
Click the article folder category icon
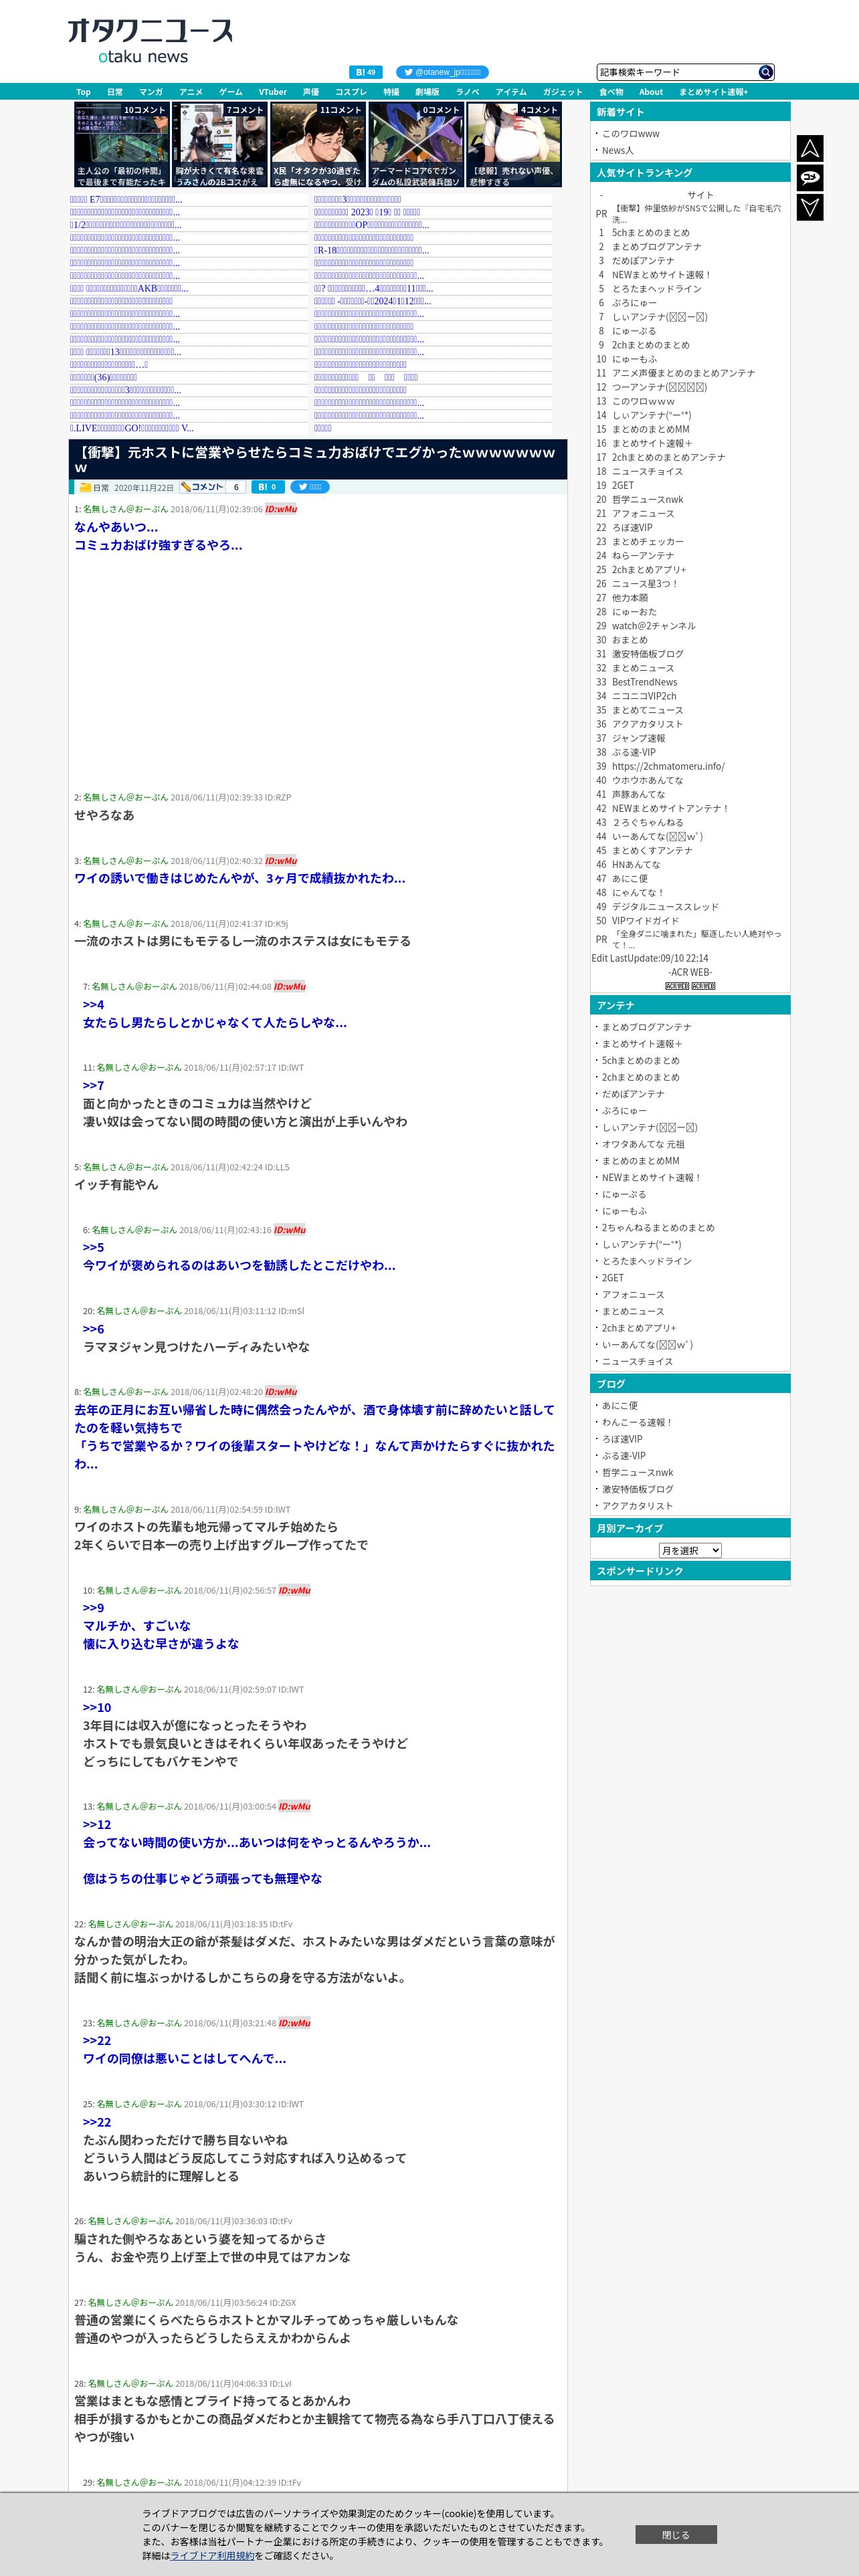click(x=85, y=488)
